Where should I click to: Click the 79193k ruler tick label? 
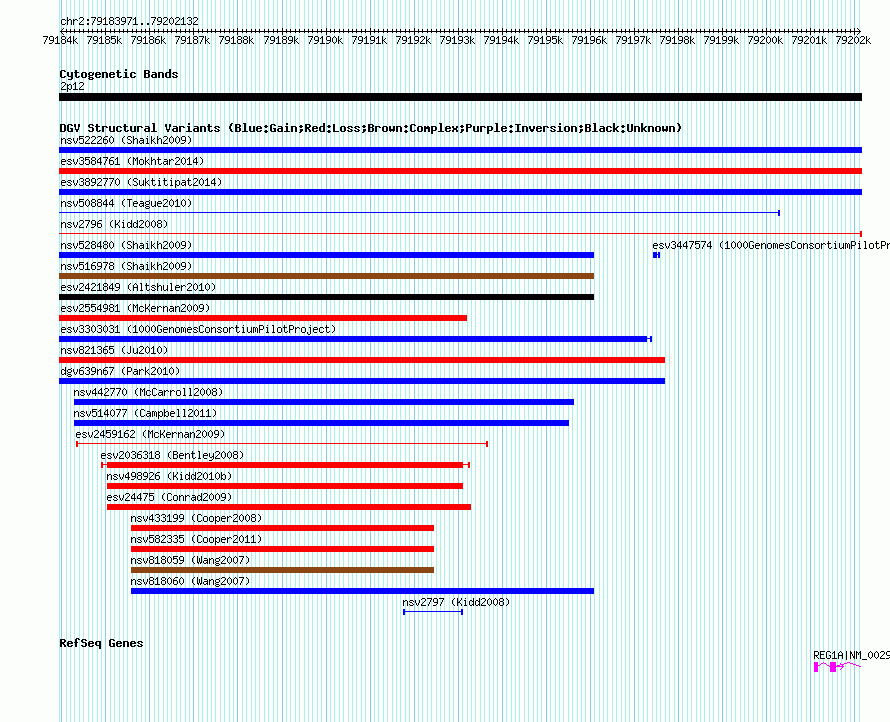(x=457, y=40)
